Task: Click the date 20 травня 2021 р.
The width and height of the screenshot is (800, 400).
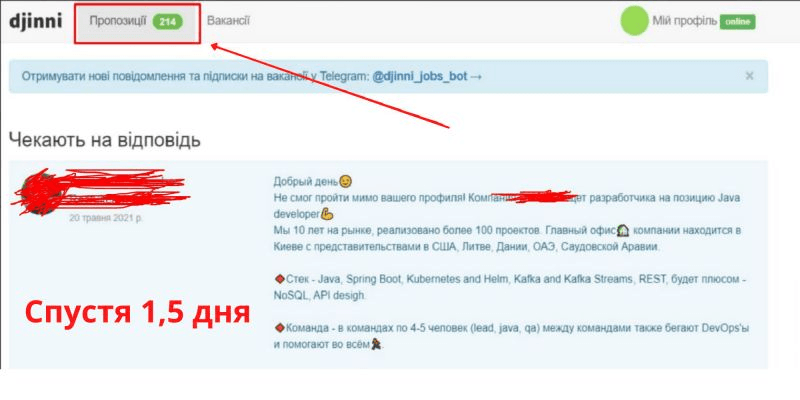Action: click(106, 218)
